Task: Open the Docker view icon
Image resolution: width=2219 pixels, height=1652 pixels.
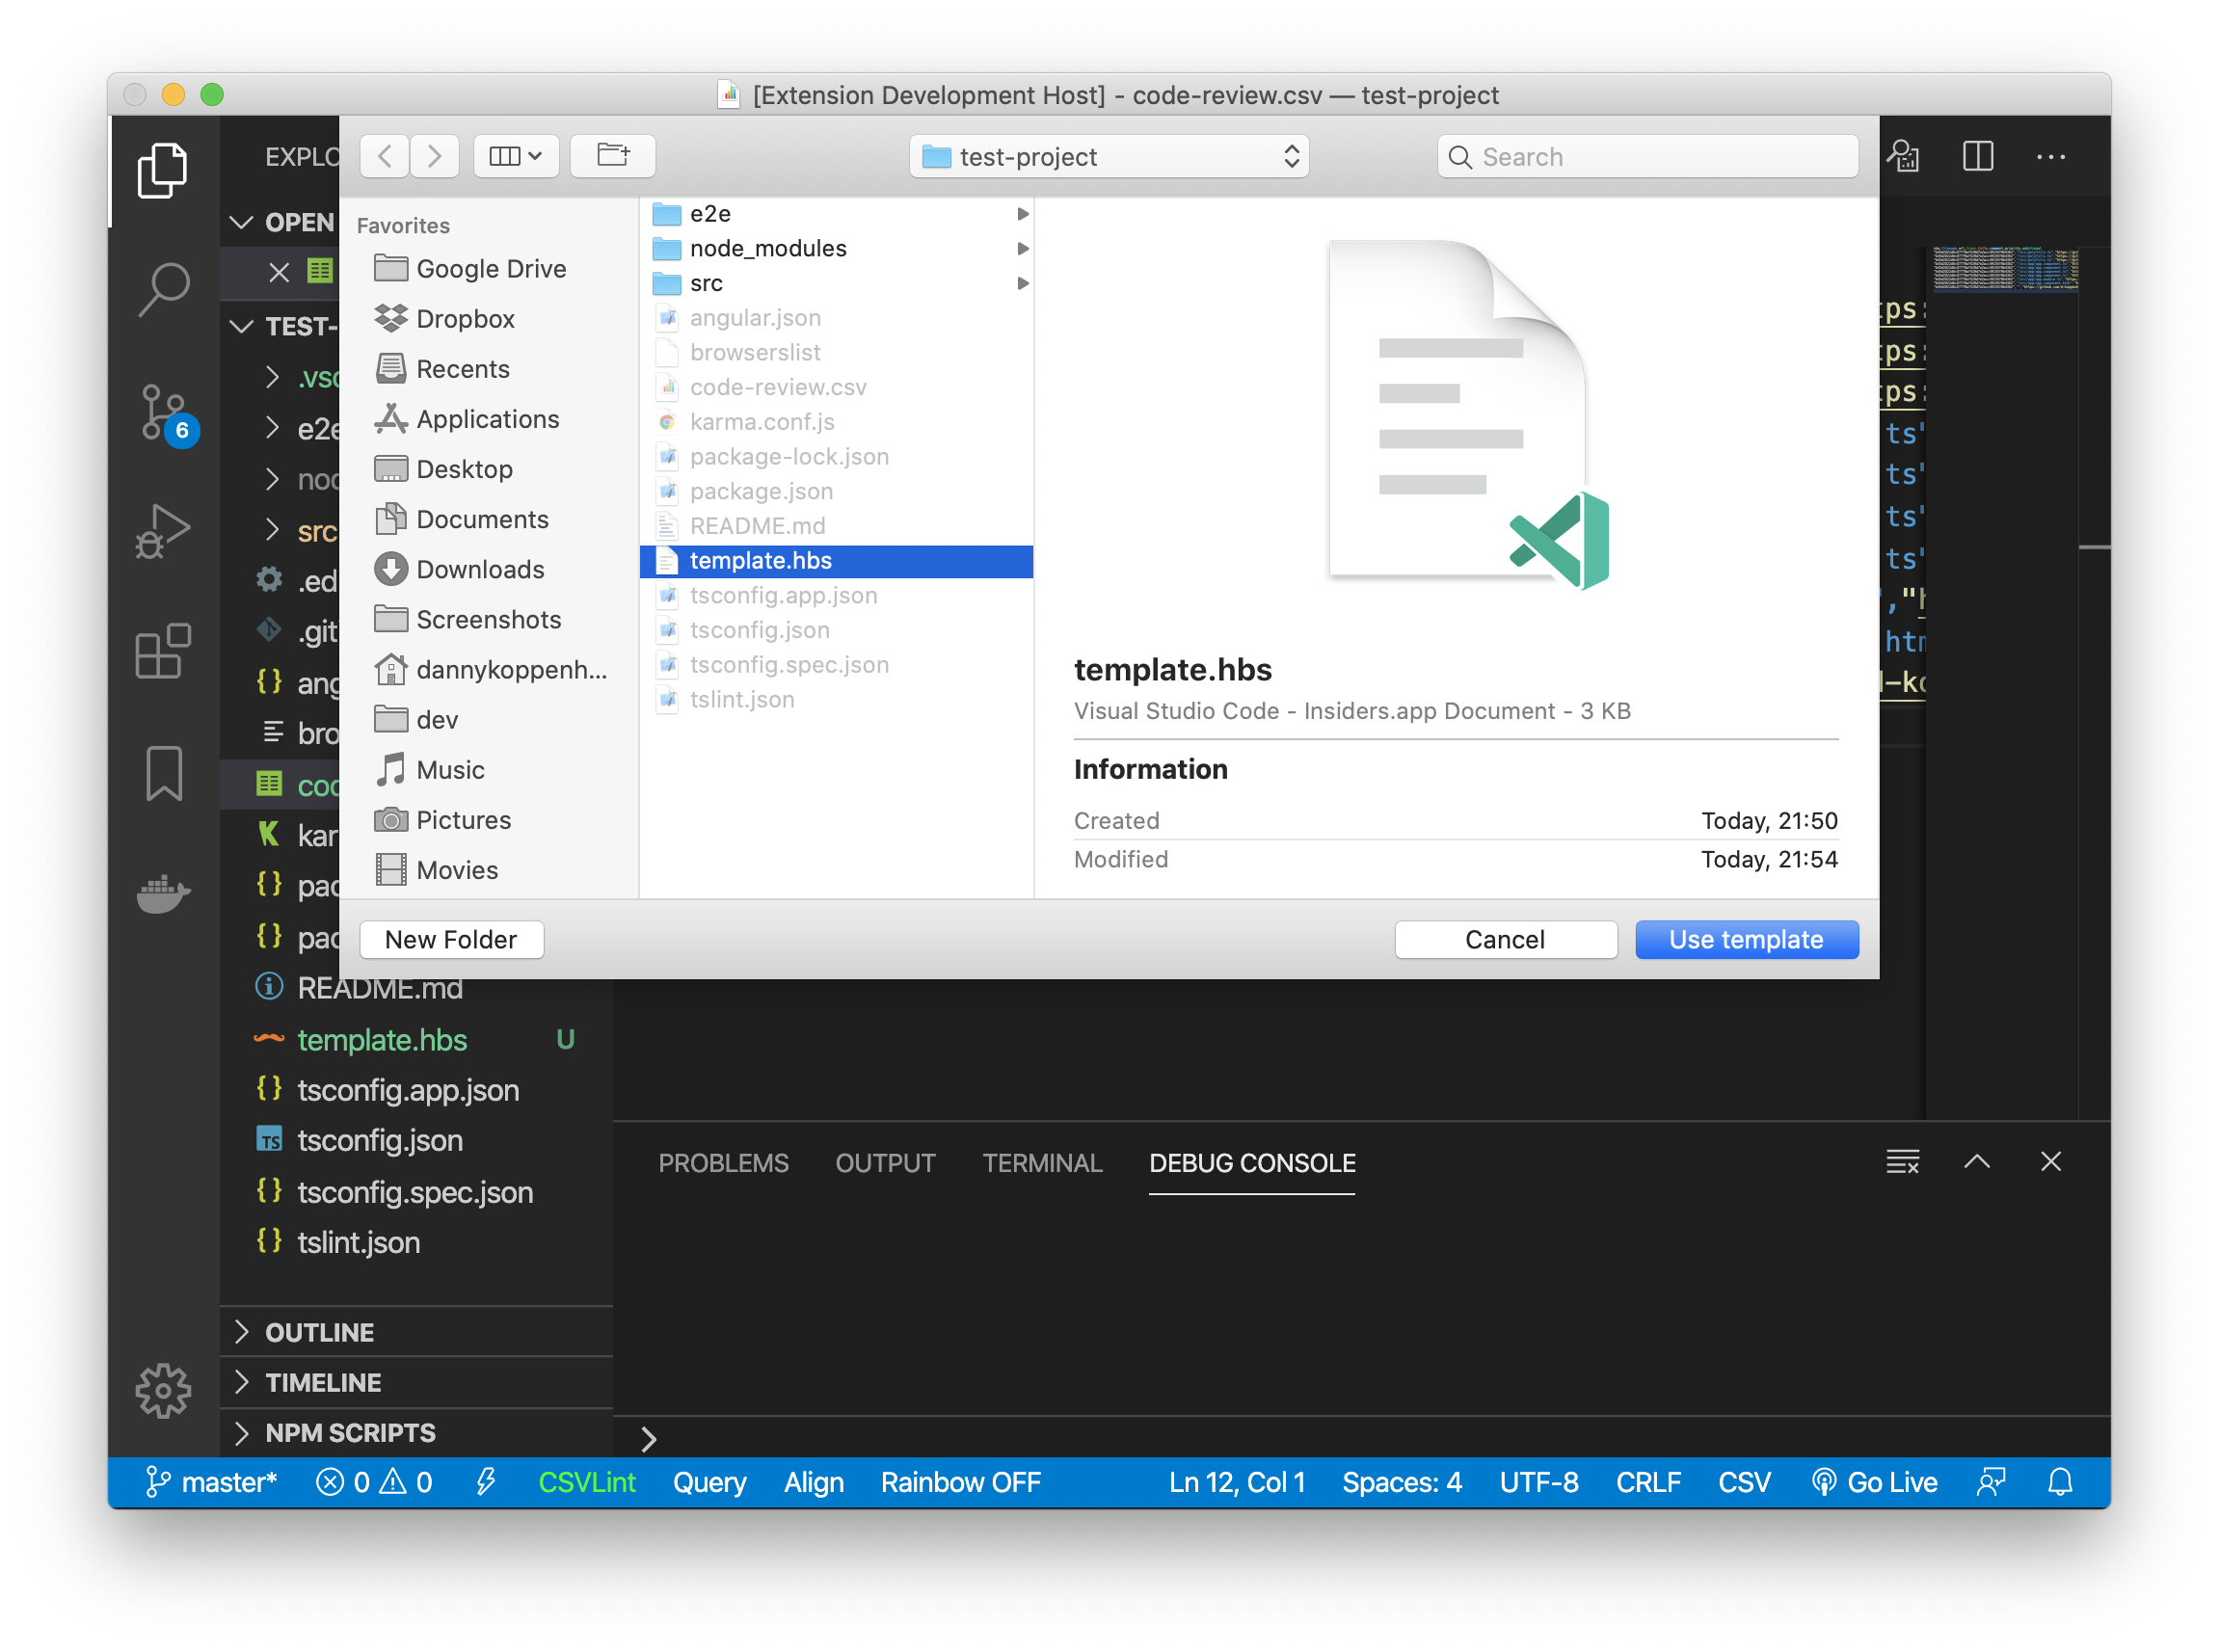Action: coord(164,893)
